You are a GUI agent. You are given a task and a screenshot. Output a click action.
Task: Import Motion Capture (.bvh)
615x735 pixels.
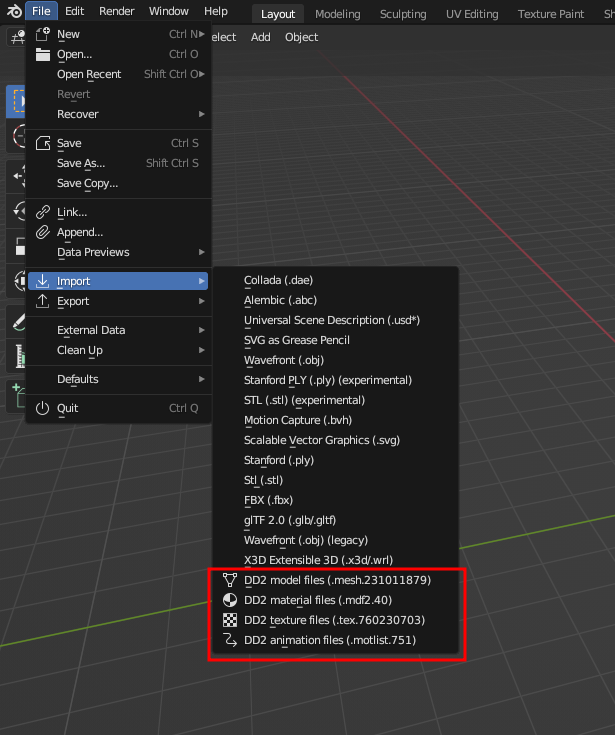[x=335, y=420]
